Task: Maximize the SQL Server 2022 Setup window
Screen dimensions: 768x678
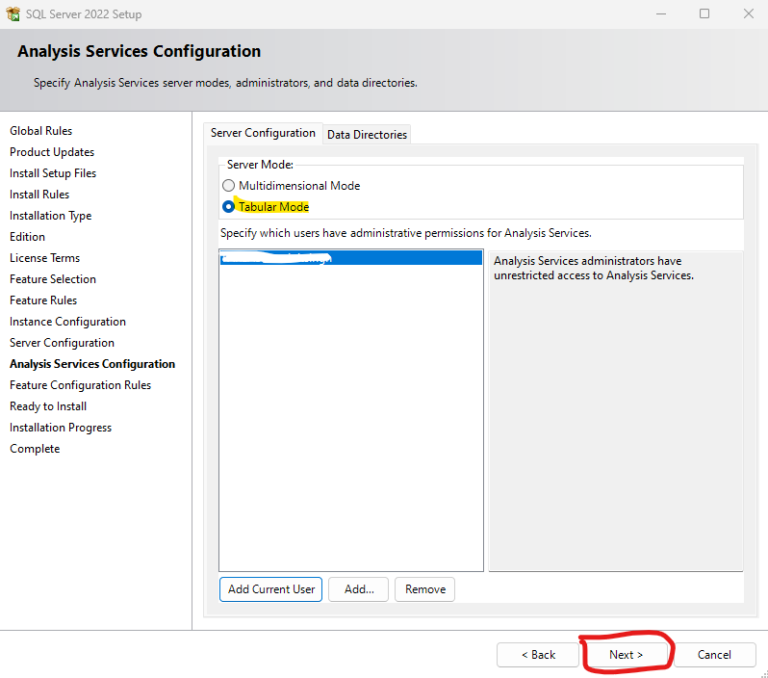Action: click(x=704, y=14)
